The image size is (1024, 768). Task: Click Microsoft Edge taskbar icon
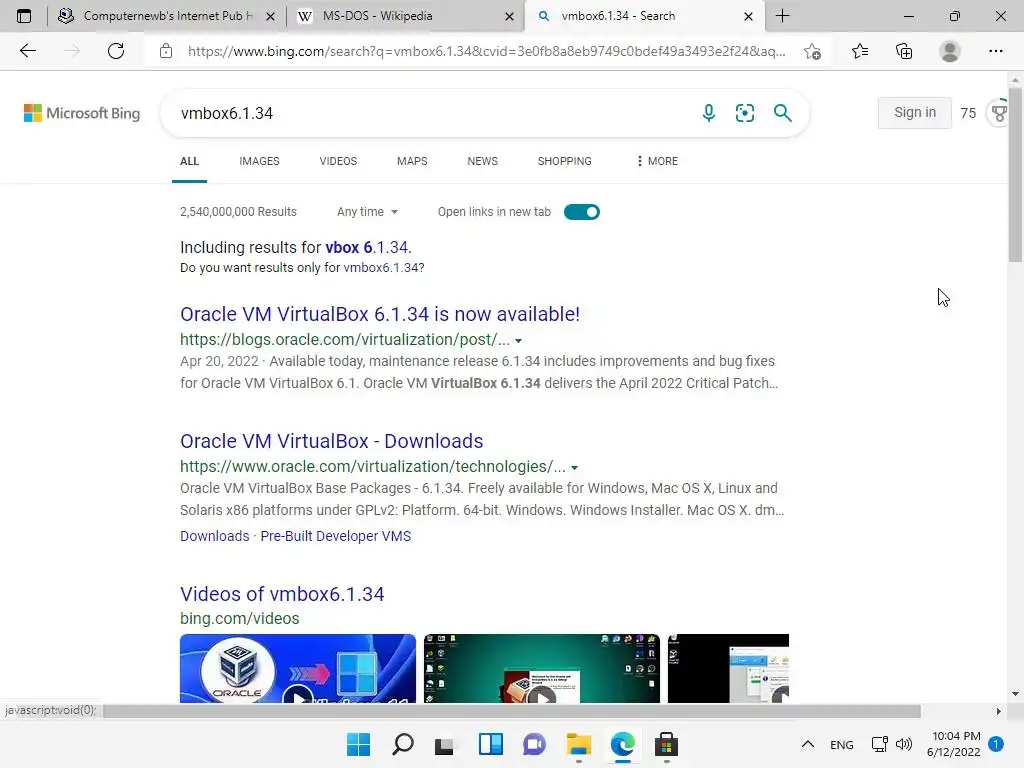622,744
